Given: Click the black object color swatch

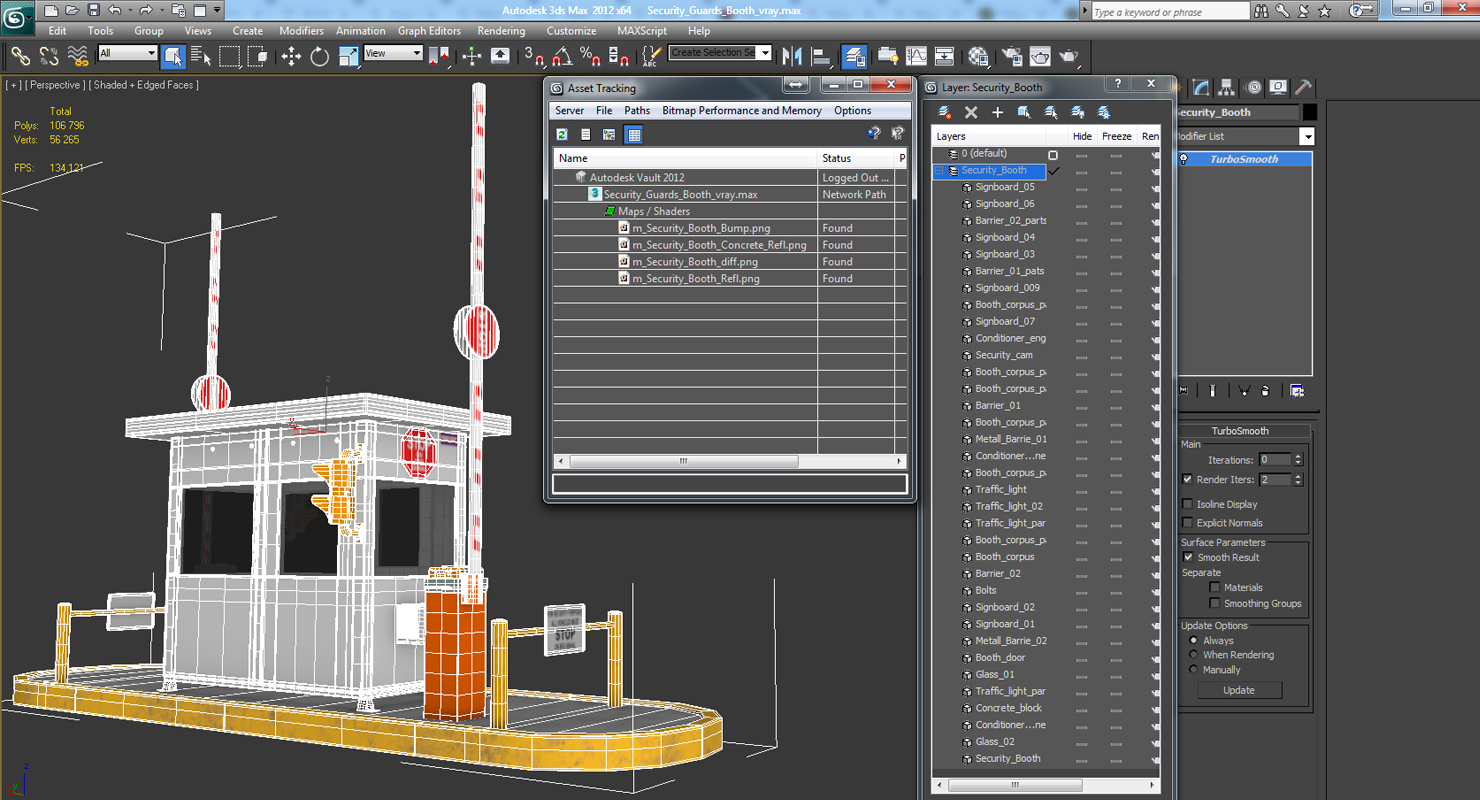Looking at the screenshot, I should (x=1310, y=113).
